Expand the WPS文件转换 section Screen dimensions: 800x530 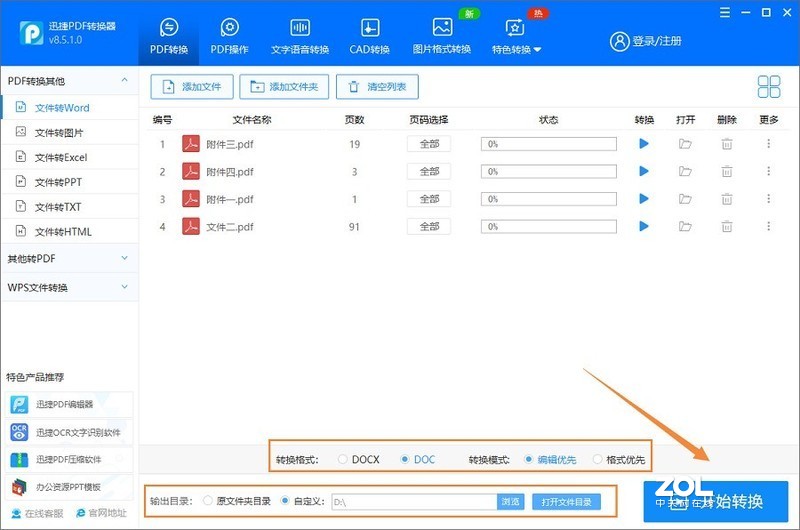pyautogui.click(x=124, y=287)
